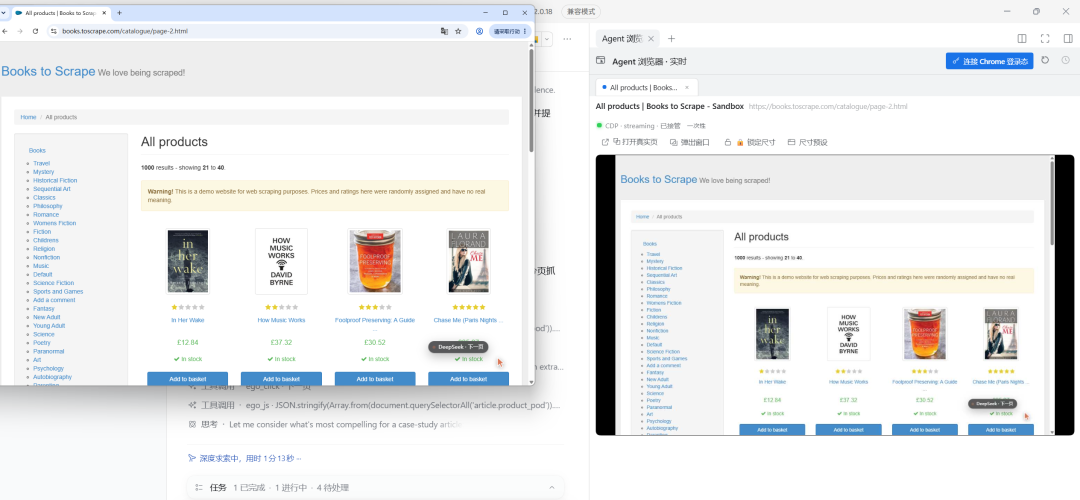The height and width of the screenshot is (500, 1080).
Task: Open three-dots more menu behind Chrome window
Action: (x=568, y=39)
